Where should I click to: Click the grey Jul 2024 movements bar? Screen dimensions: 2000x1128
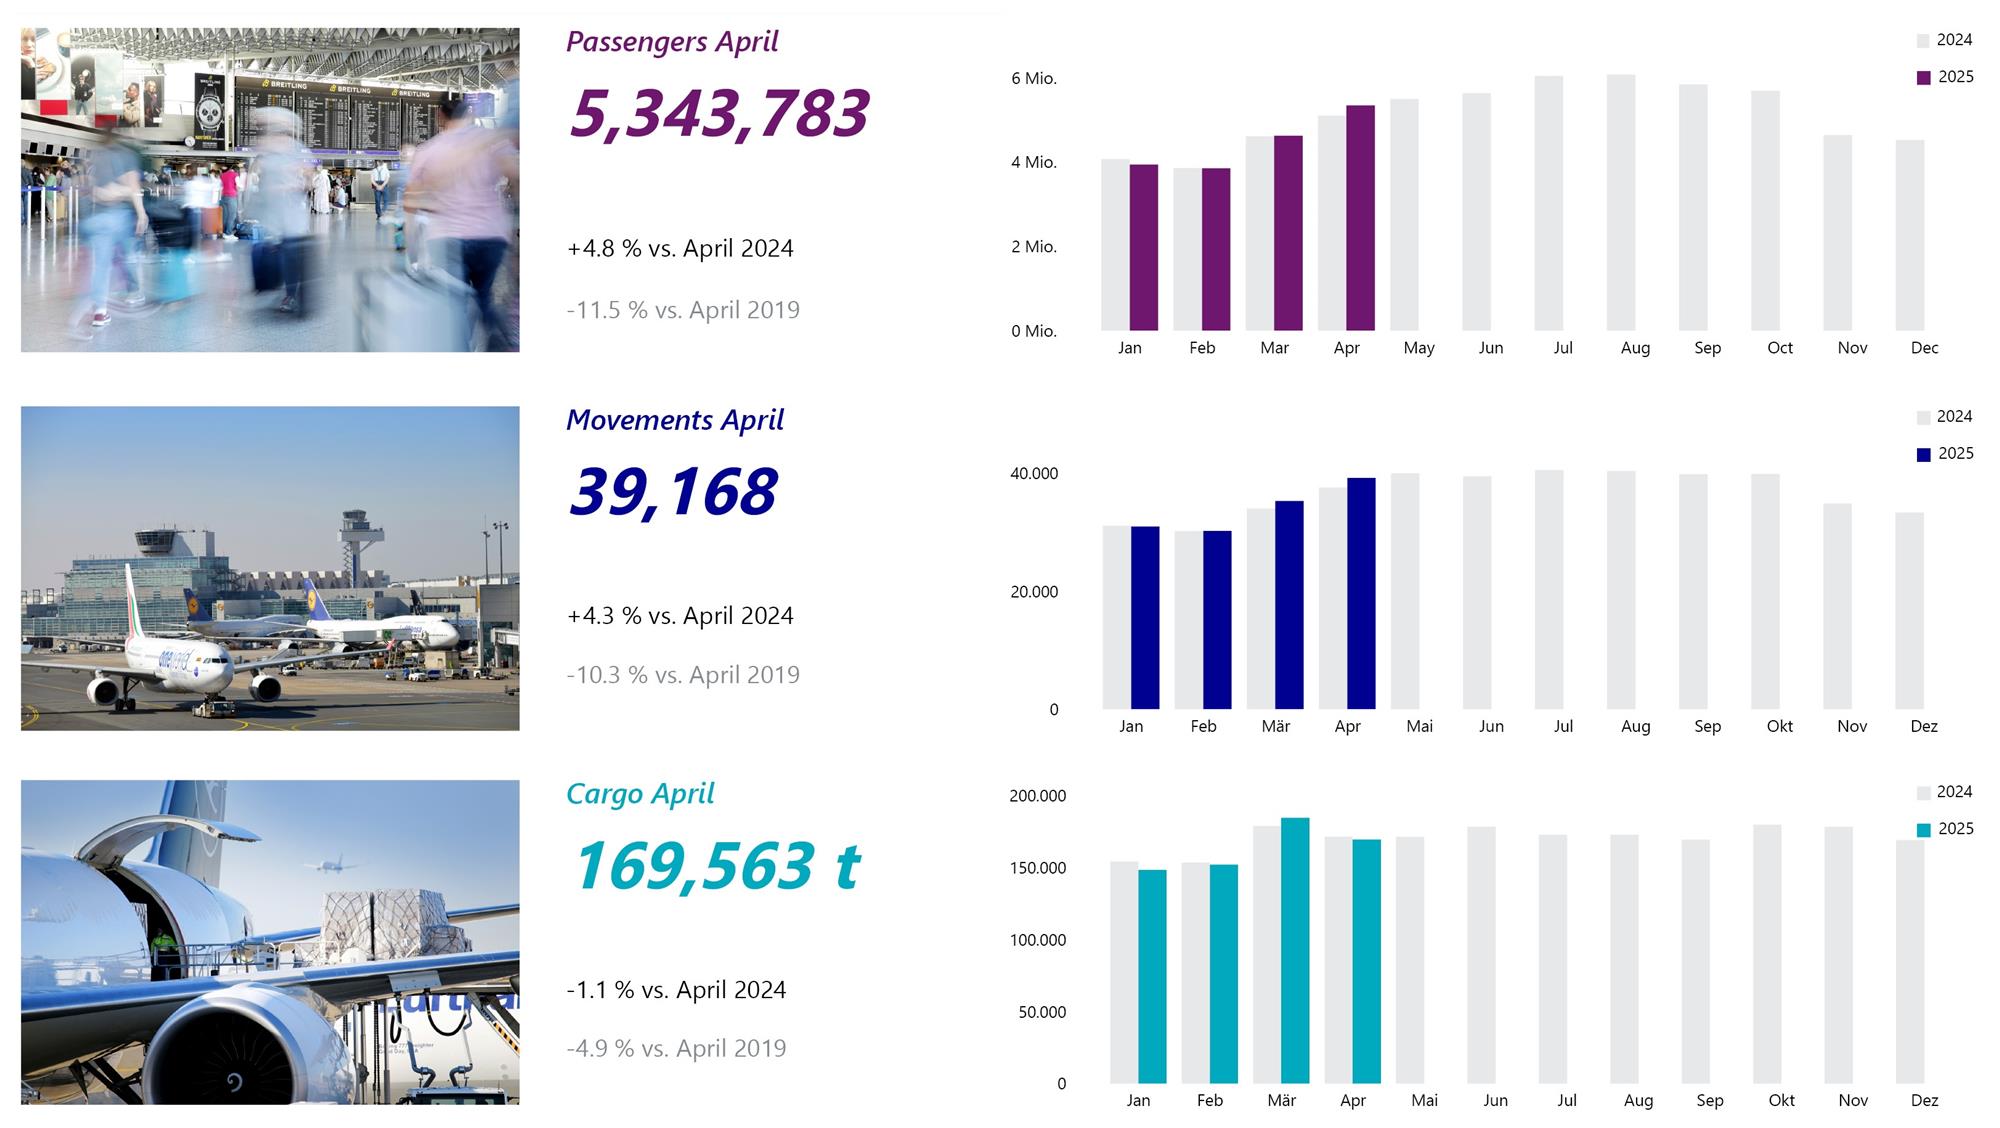tap(1549, 590)
